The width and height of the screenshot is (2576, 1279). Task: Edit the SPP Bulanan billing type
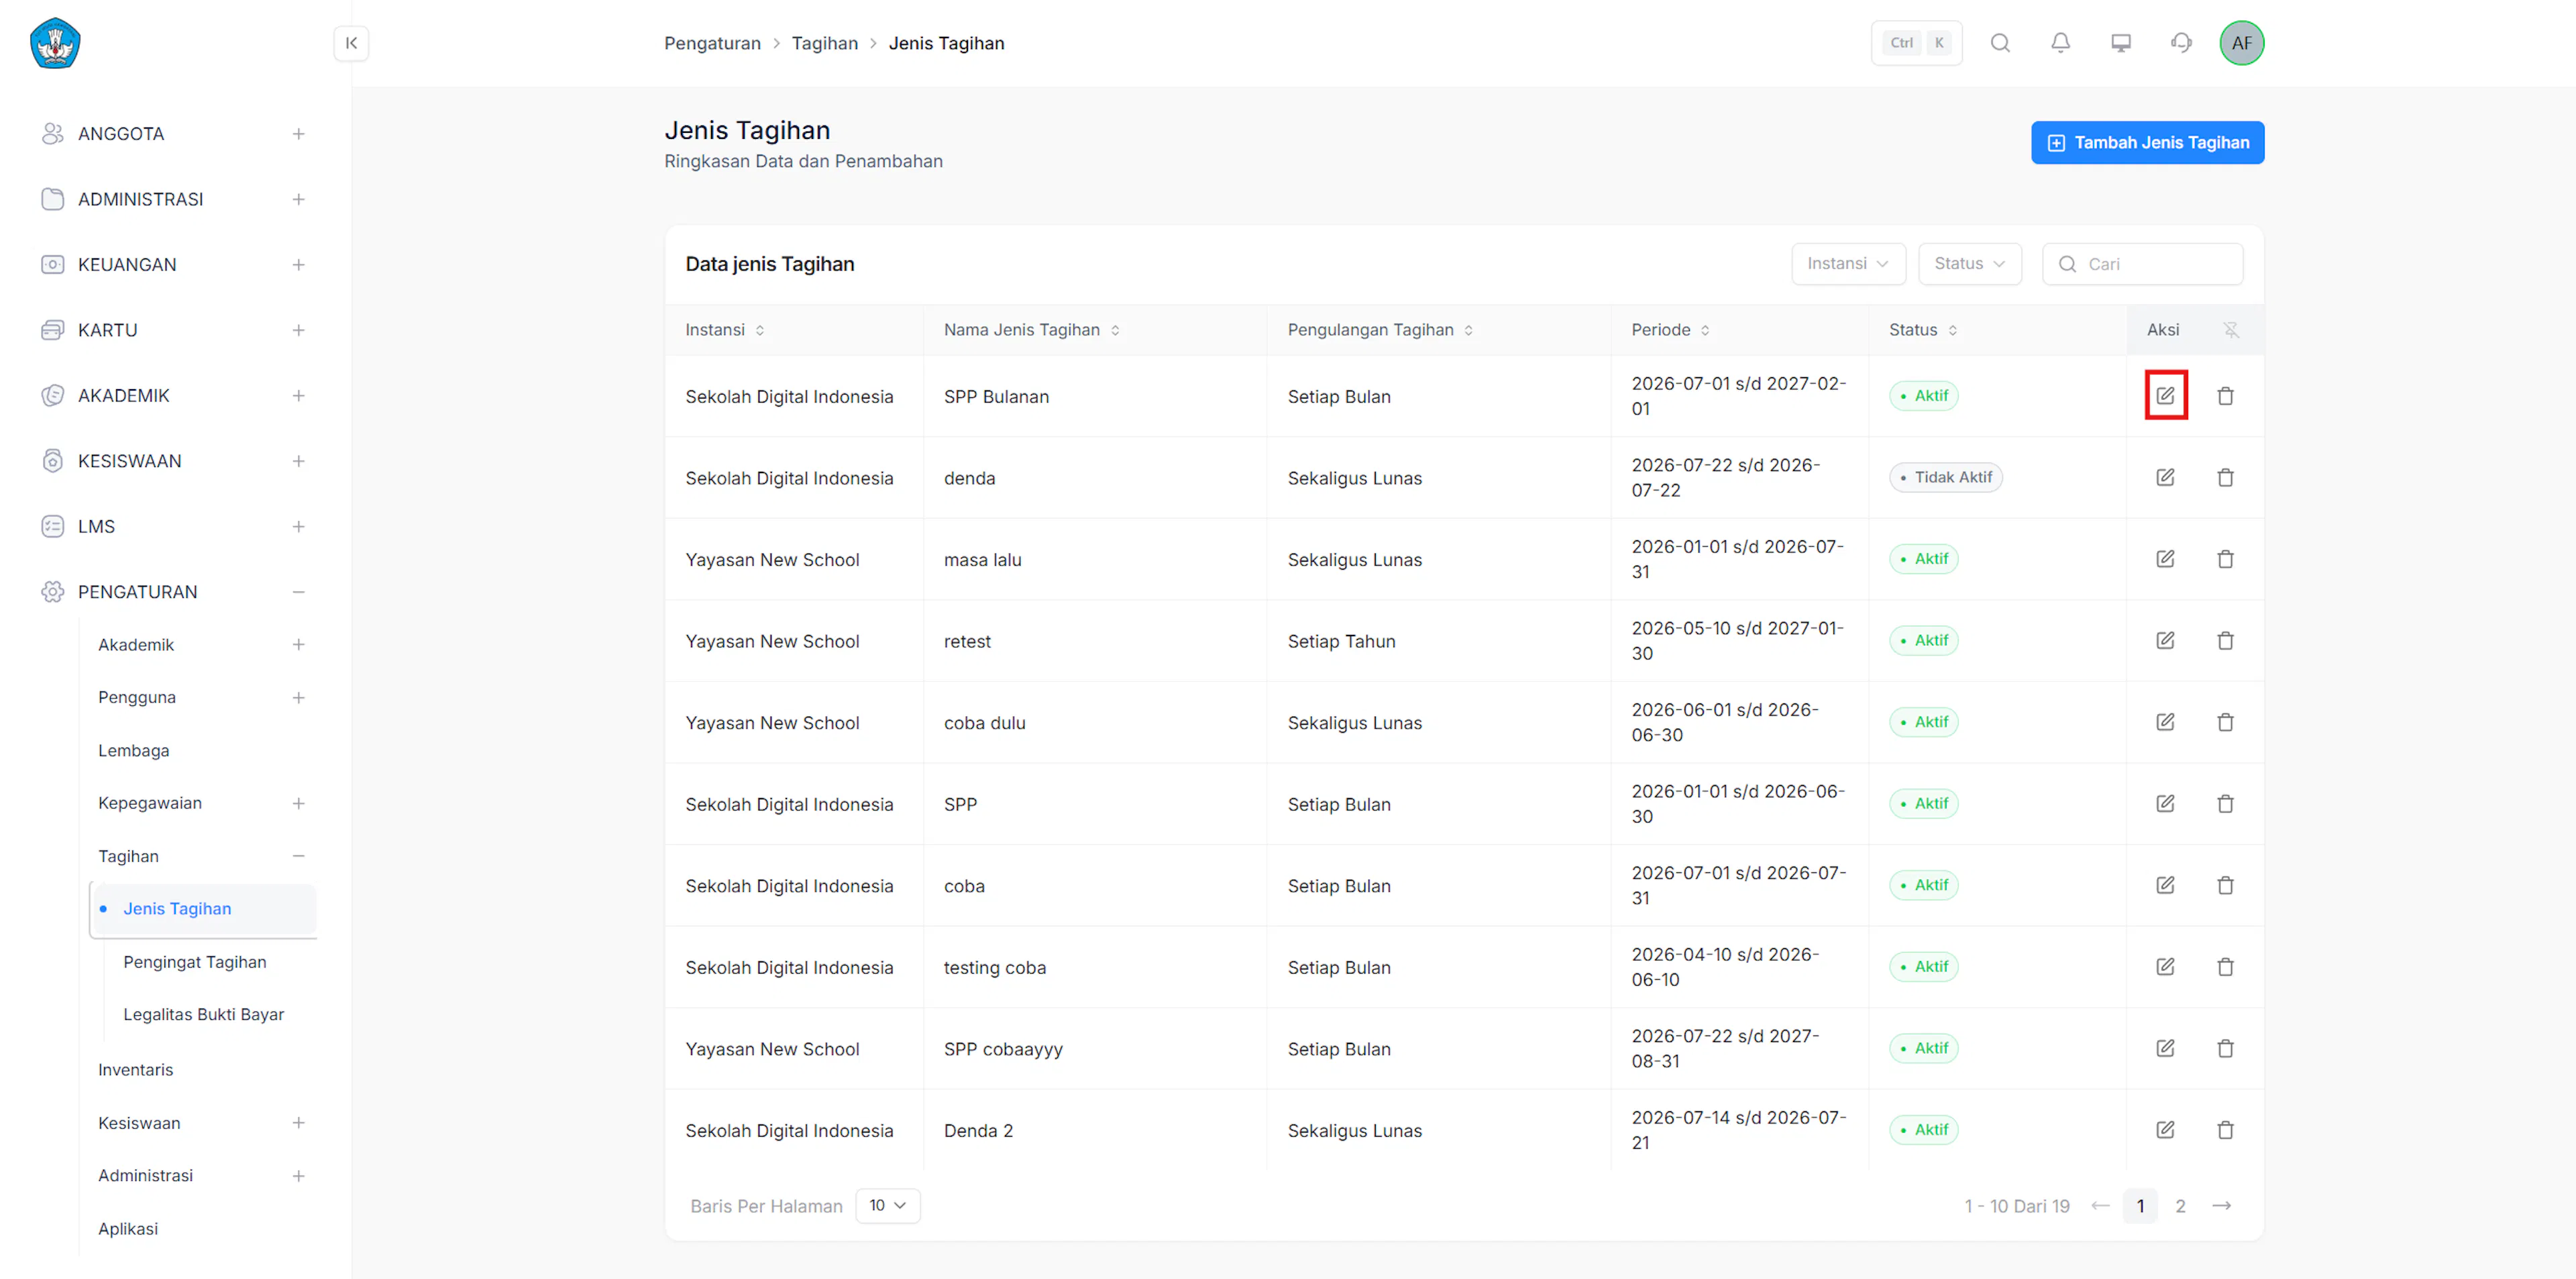2165,396
